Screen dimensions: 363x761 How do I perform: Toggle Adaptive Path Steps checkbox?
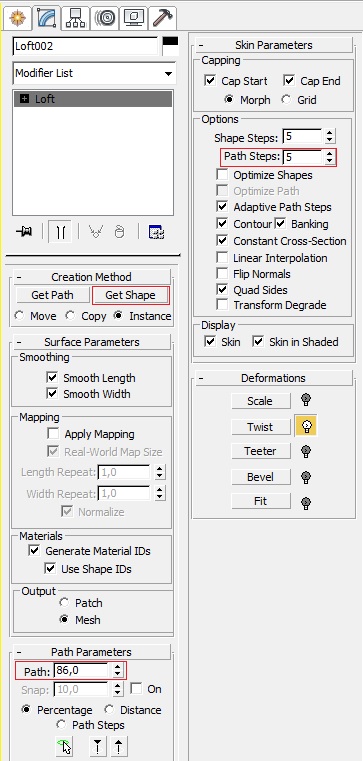tap(222, 206)
